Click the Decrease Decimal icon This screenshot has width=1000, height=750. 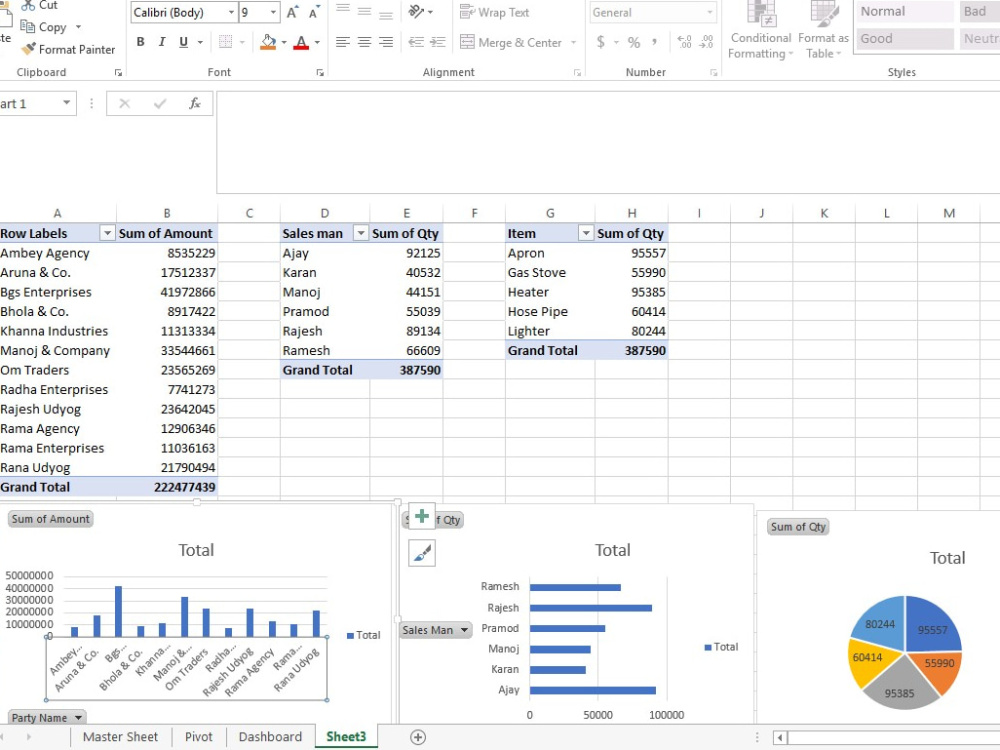(706, 42)
